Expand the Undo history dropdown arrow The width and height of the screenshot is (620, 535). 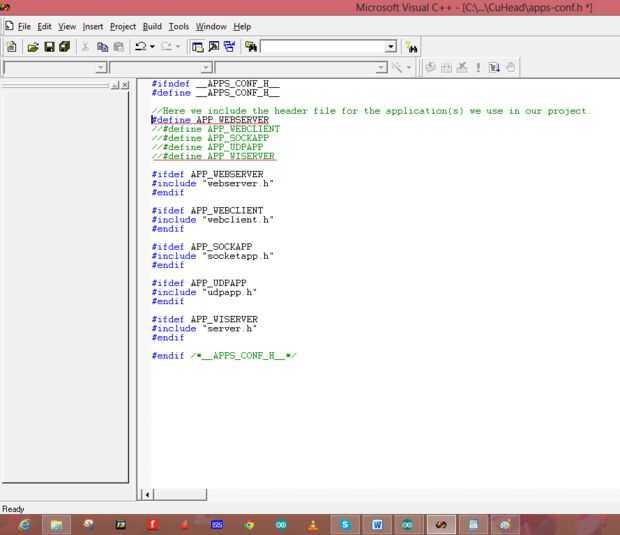[x=153, y=47]
